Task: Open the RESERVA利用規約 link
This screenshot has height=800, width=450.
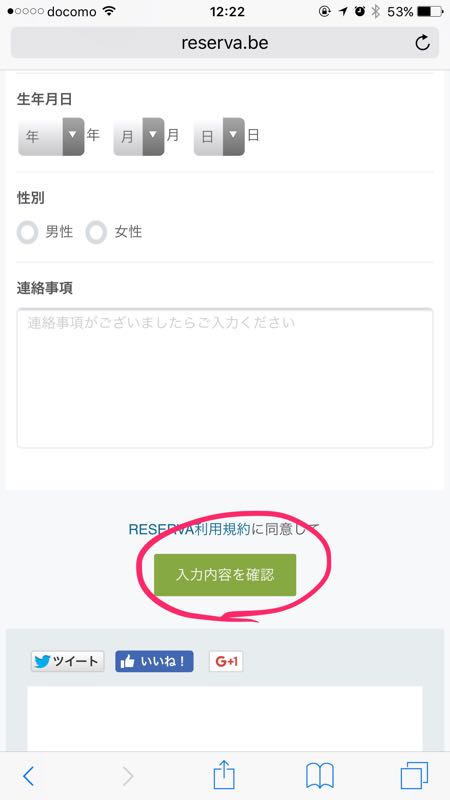Action: pyautogui.click(x=189, y=529)
